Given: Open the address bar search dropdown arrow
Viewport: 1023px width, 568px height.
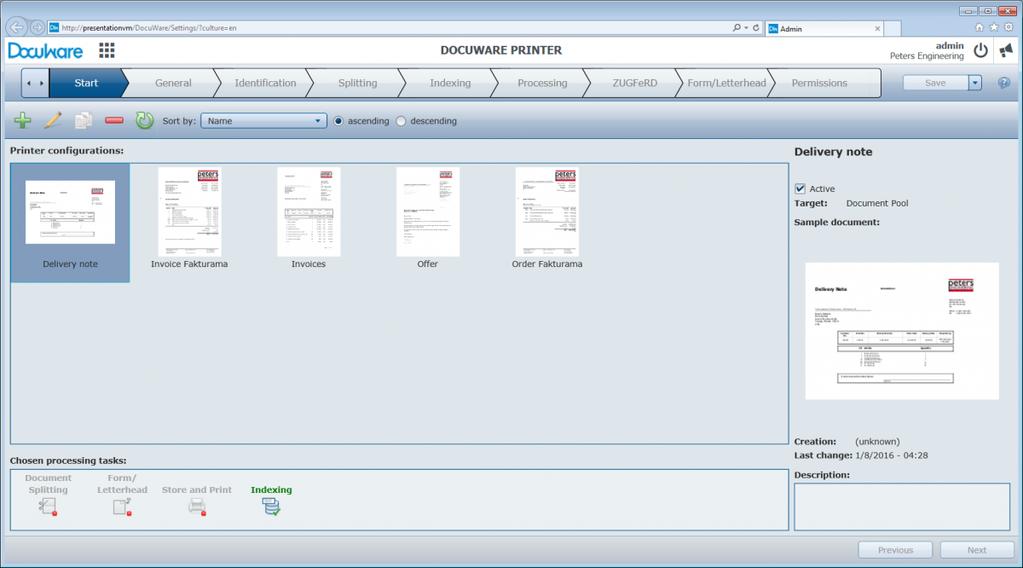Looking at the screenshot, I should tap(746, 28).
